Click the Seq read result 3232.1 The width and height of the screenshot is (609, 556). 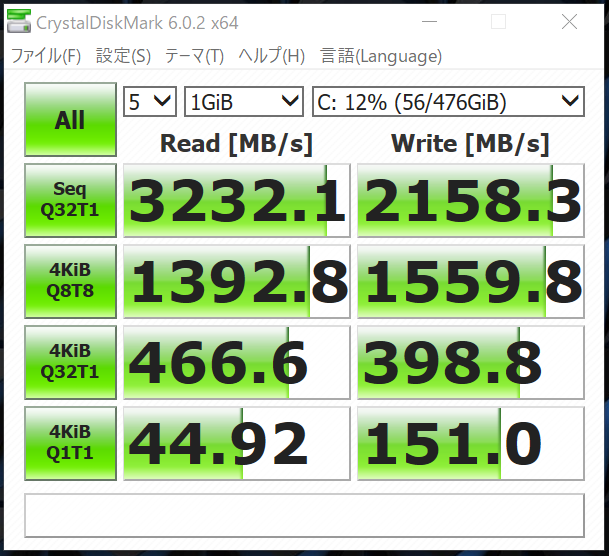coord(237,200)
